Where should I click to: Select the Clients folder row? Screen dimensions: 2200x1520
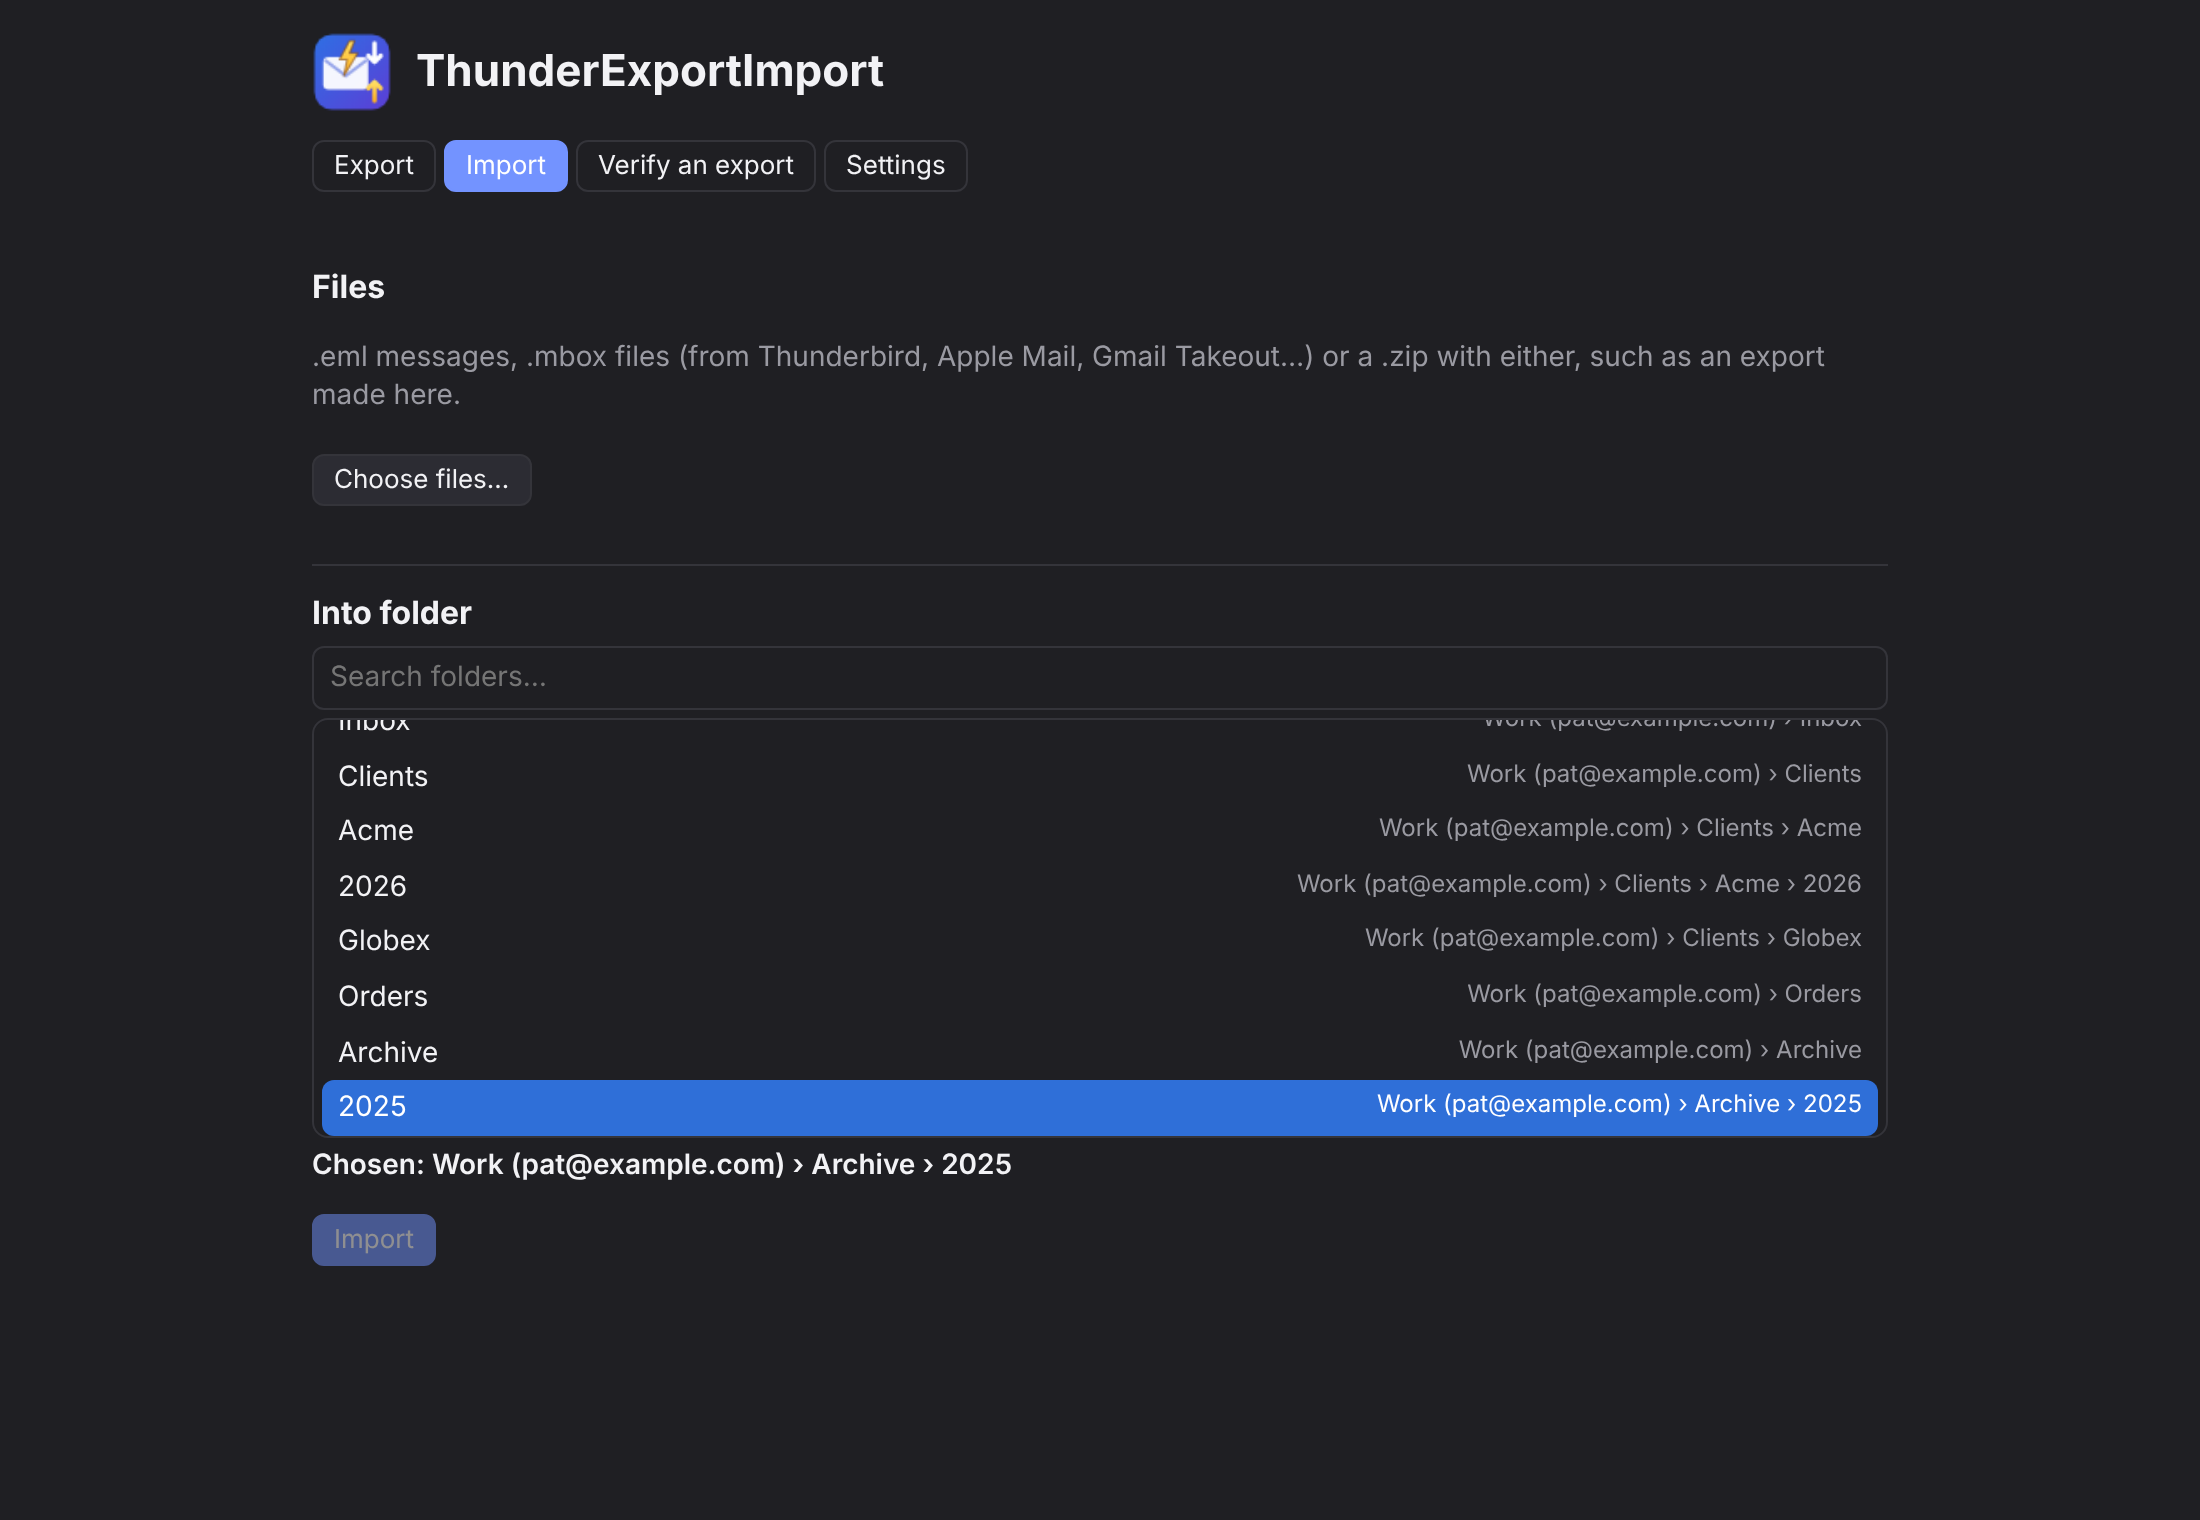1100,776
